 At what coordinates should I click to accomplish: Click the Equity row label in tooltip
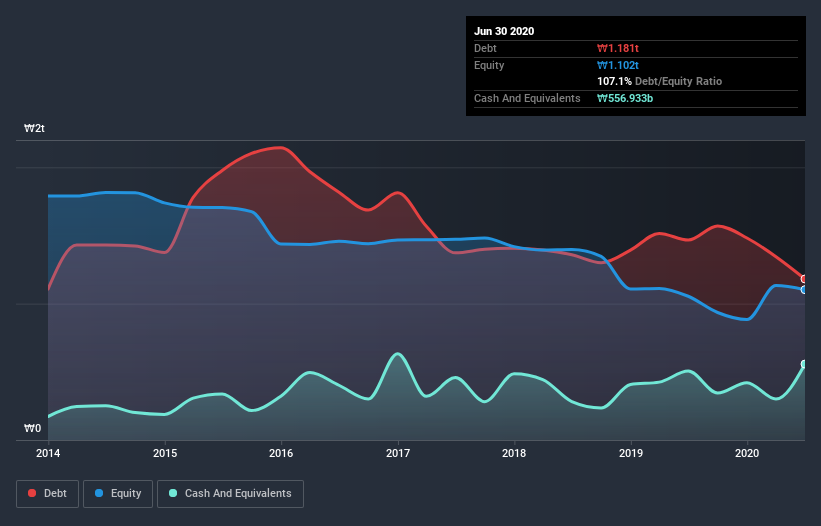pyautogui.click(x=489, y=65)
